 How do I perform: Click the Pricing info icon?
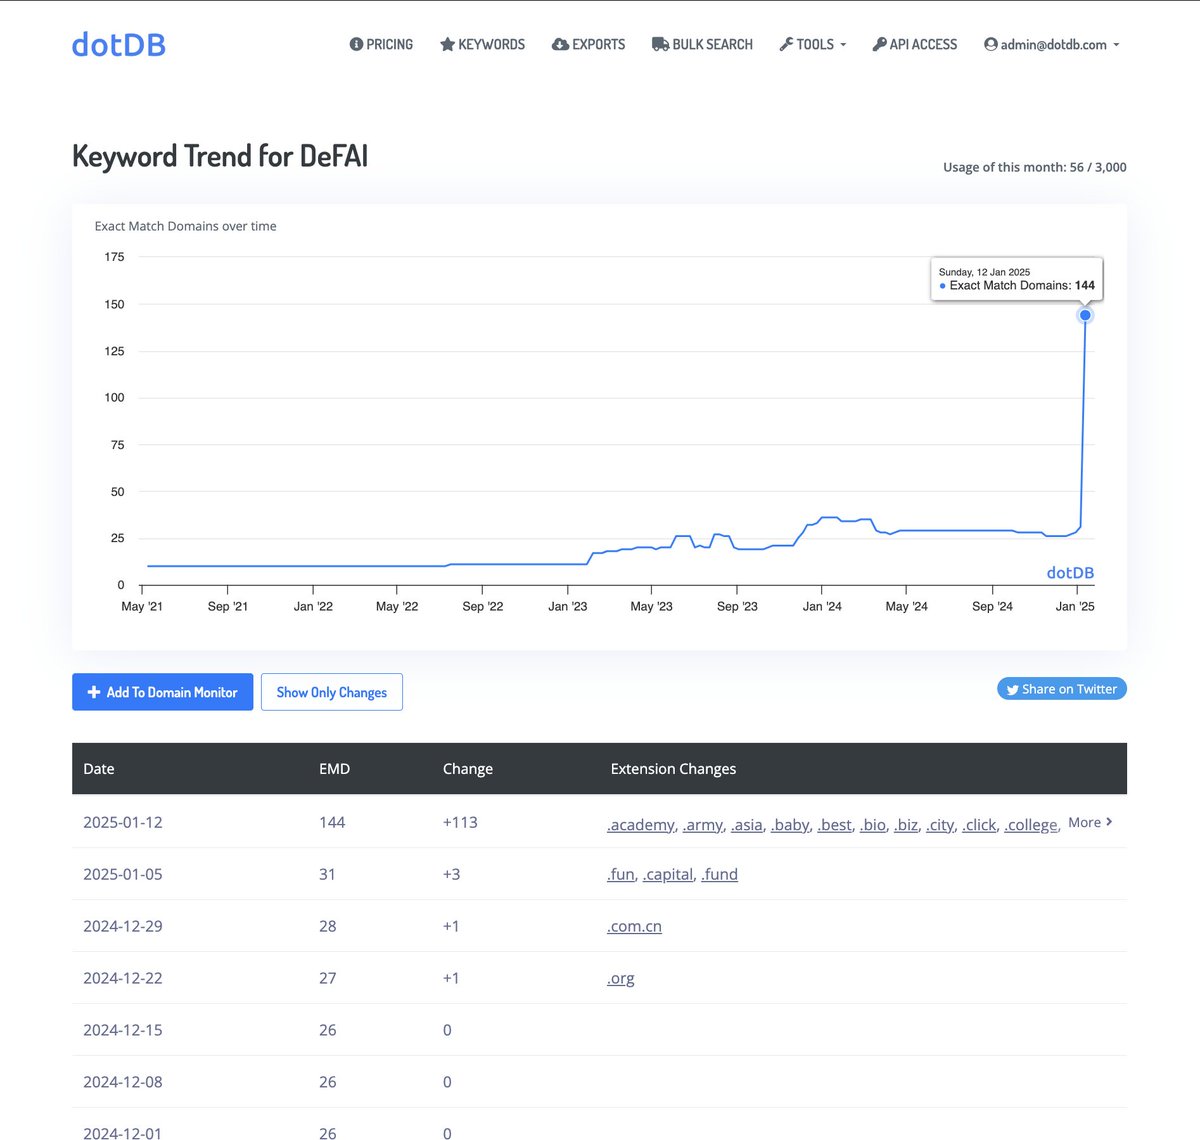[356, 44]
